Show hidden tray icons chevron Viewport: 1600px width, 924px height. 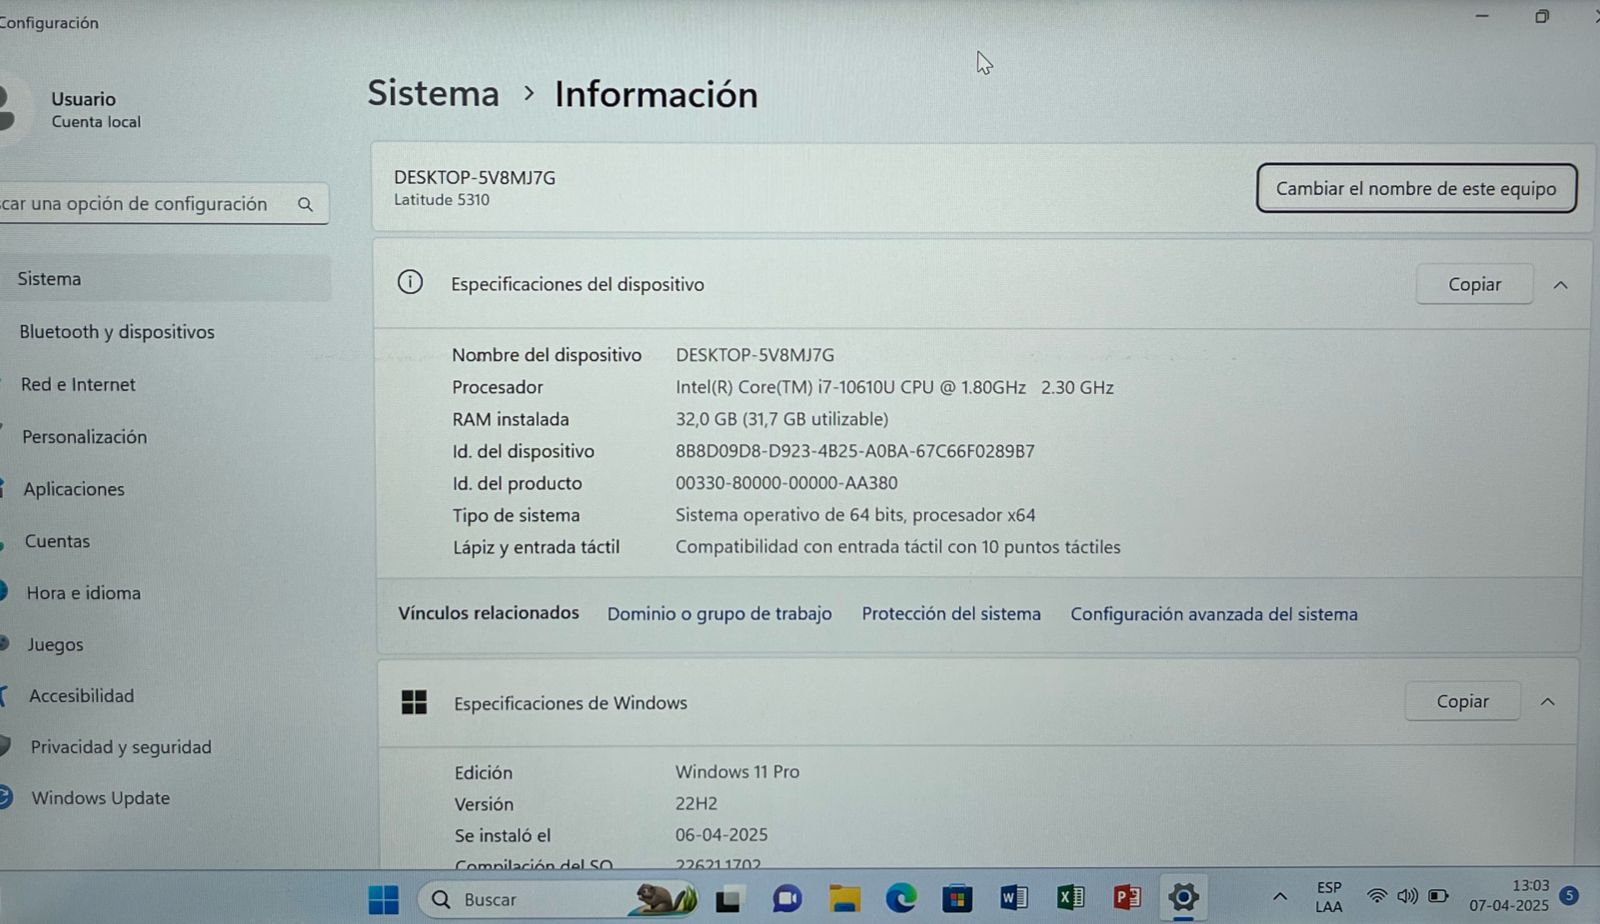1279,896
